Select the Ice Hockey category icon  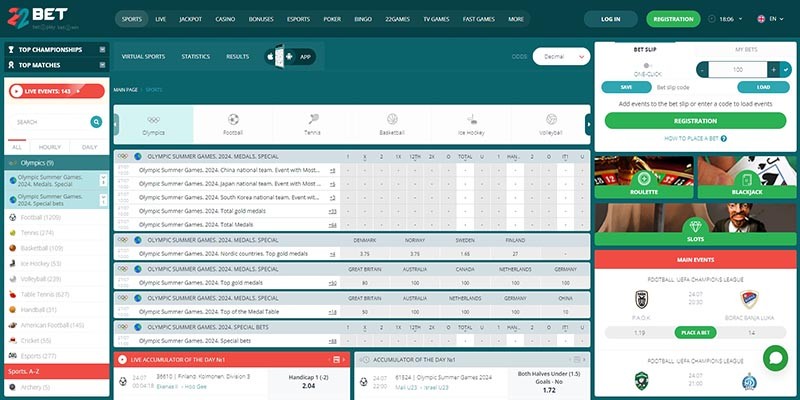pyautogui.click(x=471, y=119)
